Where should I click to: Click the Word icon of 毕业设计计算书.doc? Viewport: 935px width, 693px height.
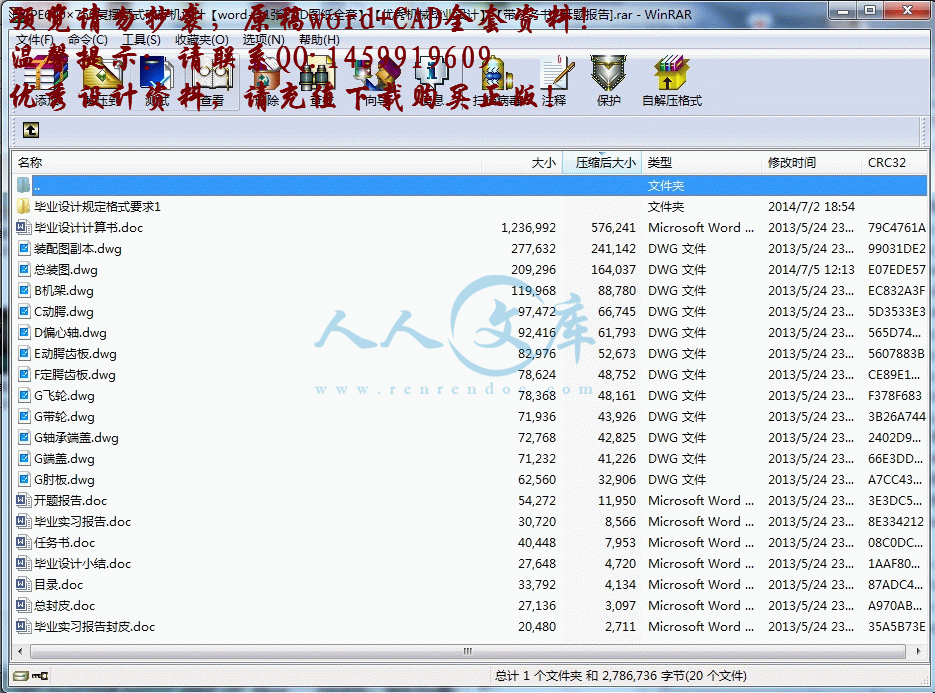tap(23, 227)
